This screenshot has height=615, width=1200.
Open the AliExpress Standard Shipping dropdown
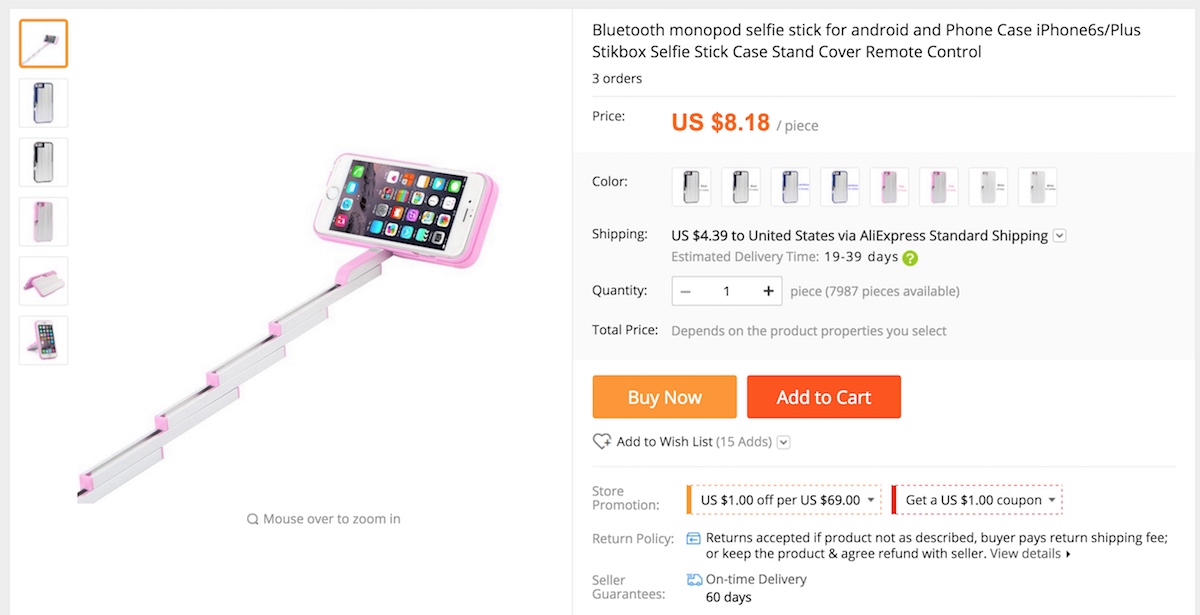pyautogui.click(x=1059, y=235)
